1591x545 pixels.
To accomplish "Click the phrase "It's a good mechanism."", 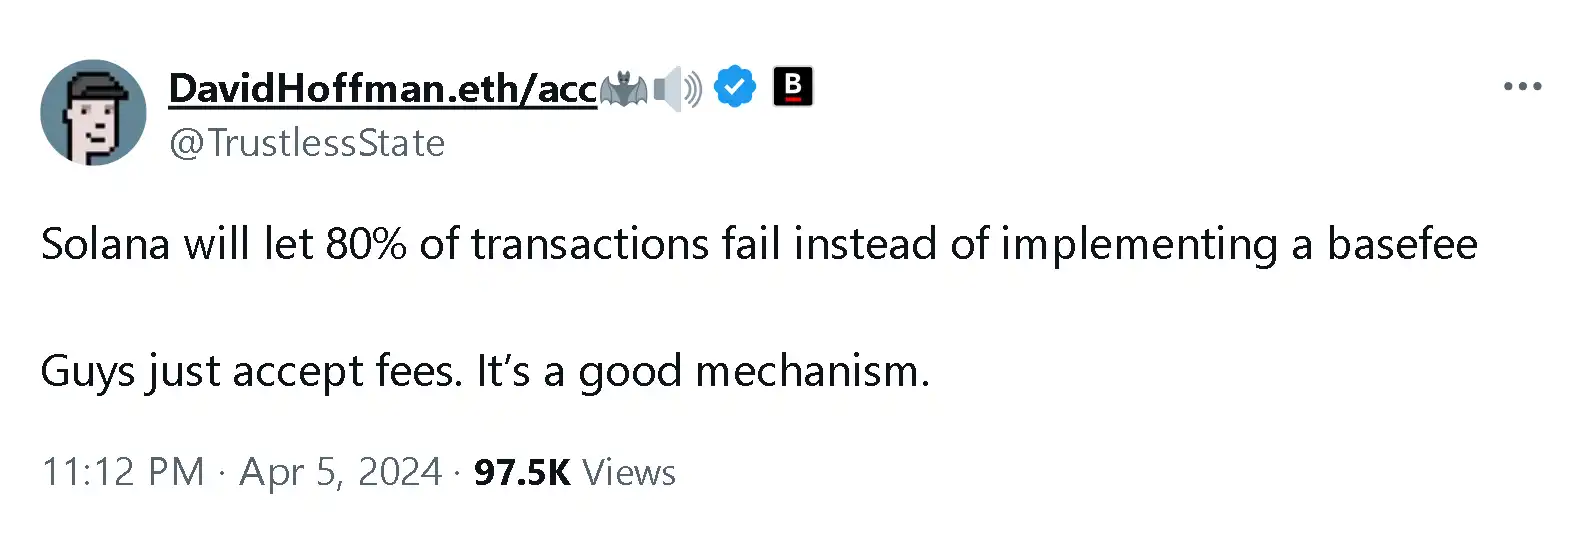I will [x=703, y=371].
